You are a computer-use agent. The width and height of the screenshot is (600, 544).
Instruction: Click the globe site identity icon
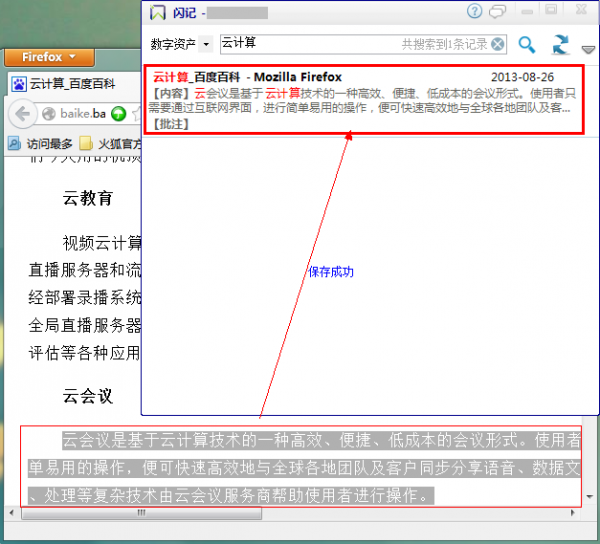coord(49,114)
